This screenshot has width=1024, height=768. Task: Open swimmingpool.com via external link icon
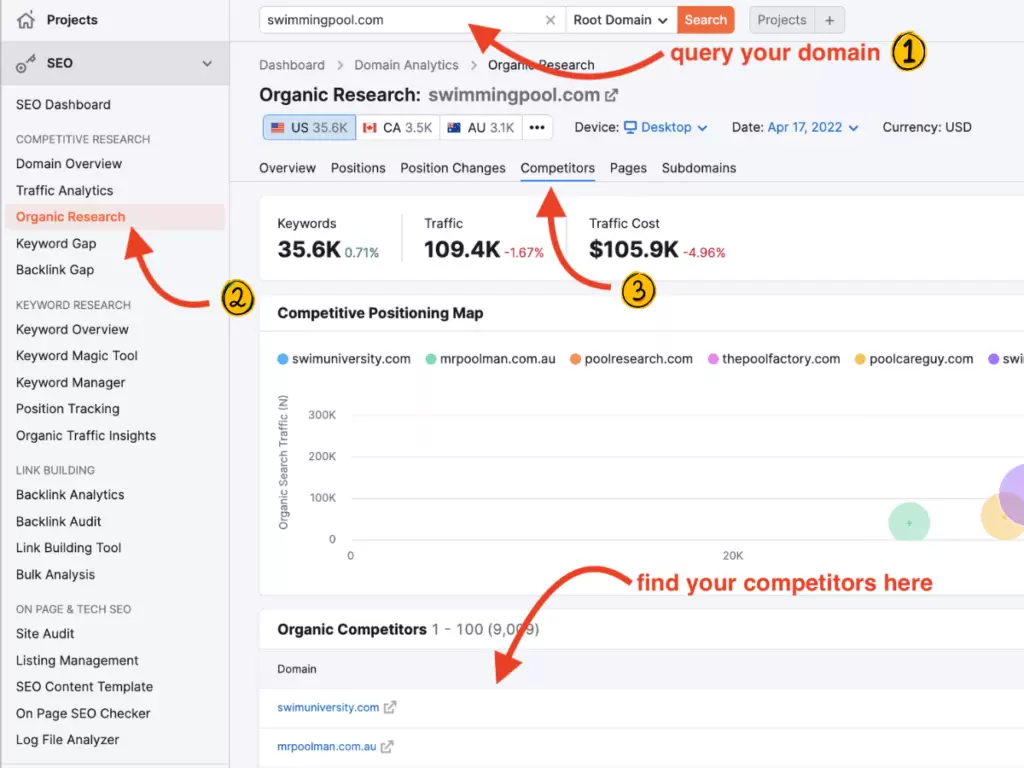613,95
